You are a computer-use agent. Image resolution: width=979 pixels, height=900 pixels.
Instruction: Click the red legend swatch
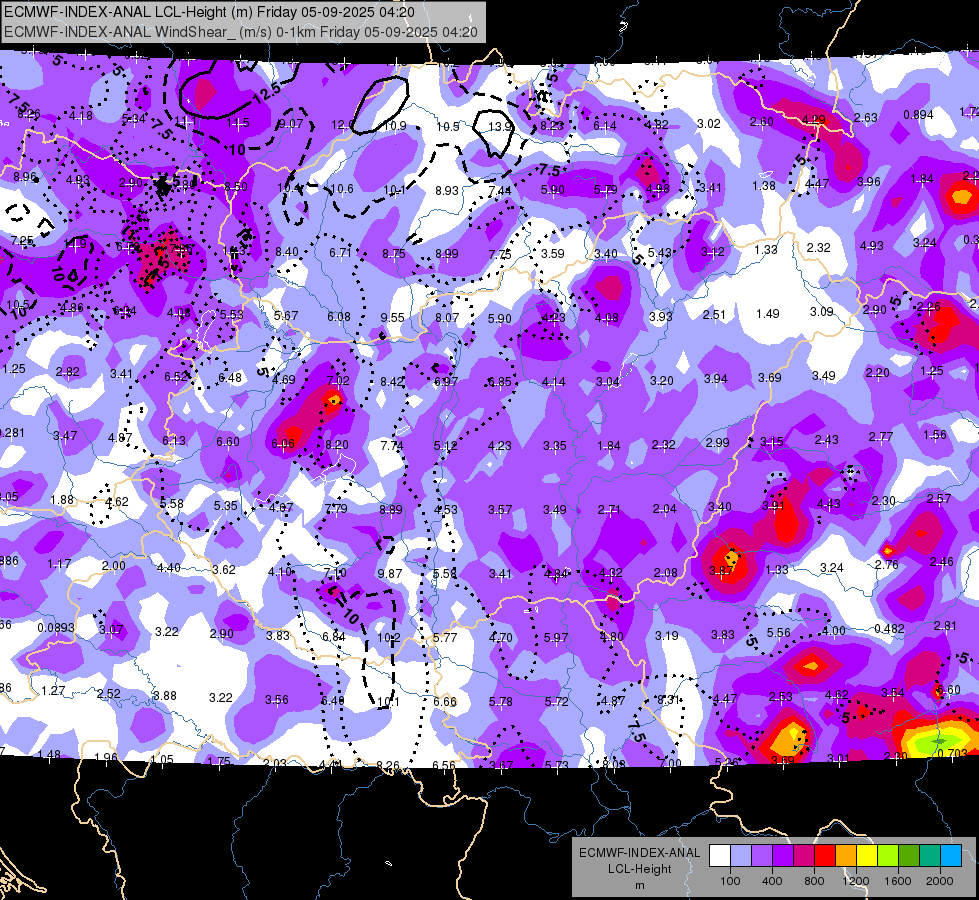coord(825,856)
